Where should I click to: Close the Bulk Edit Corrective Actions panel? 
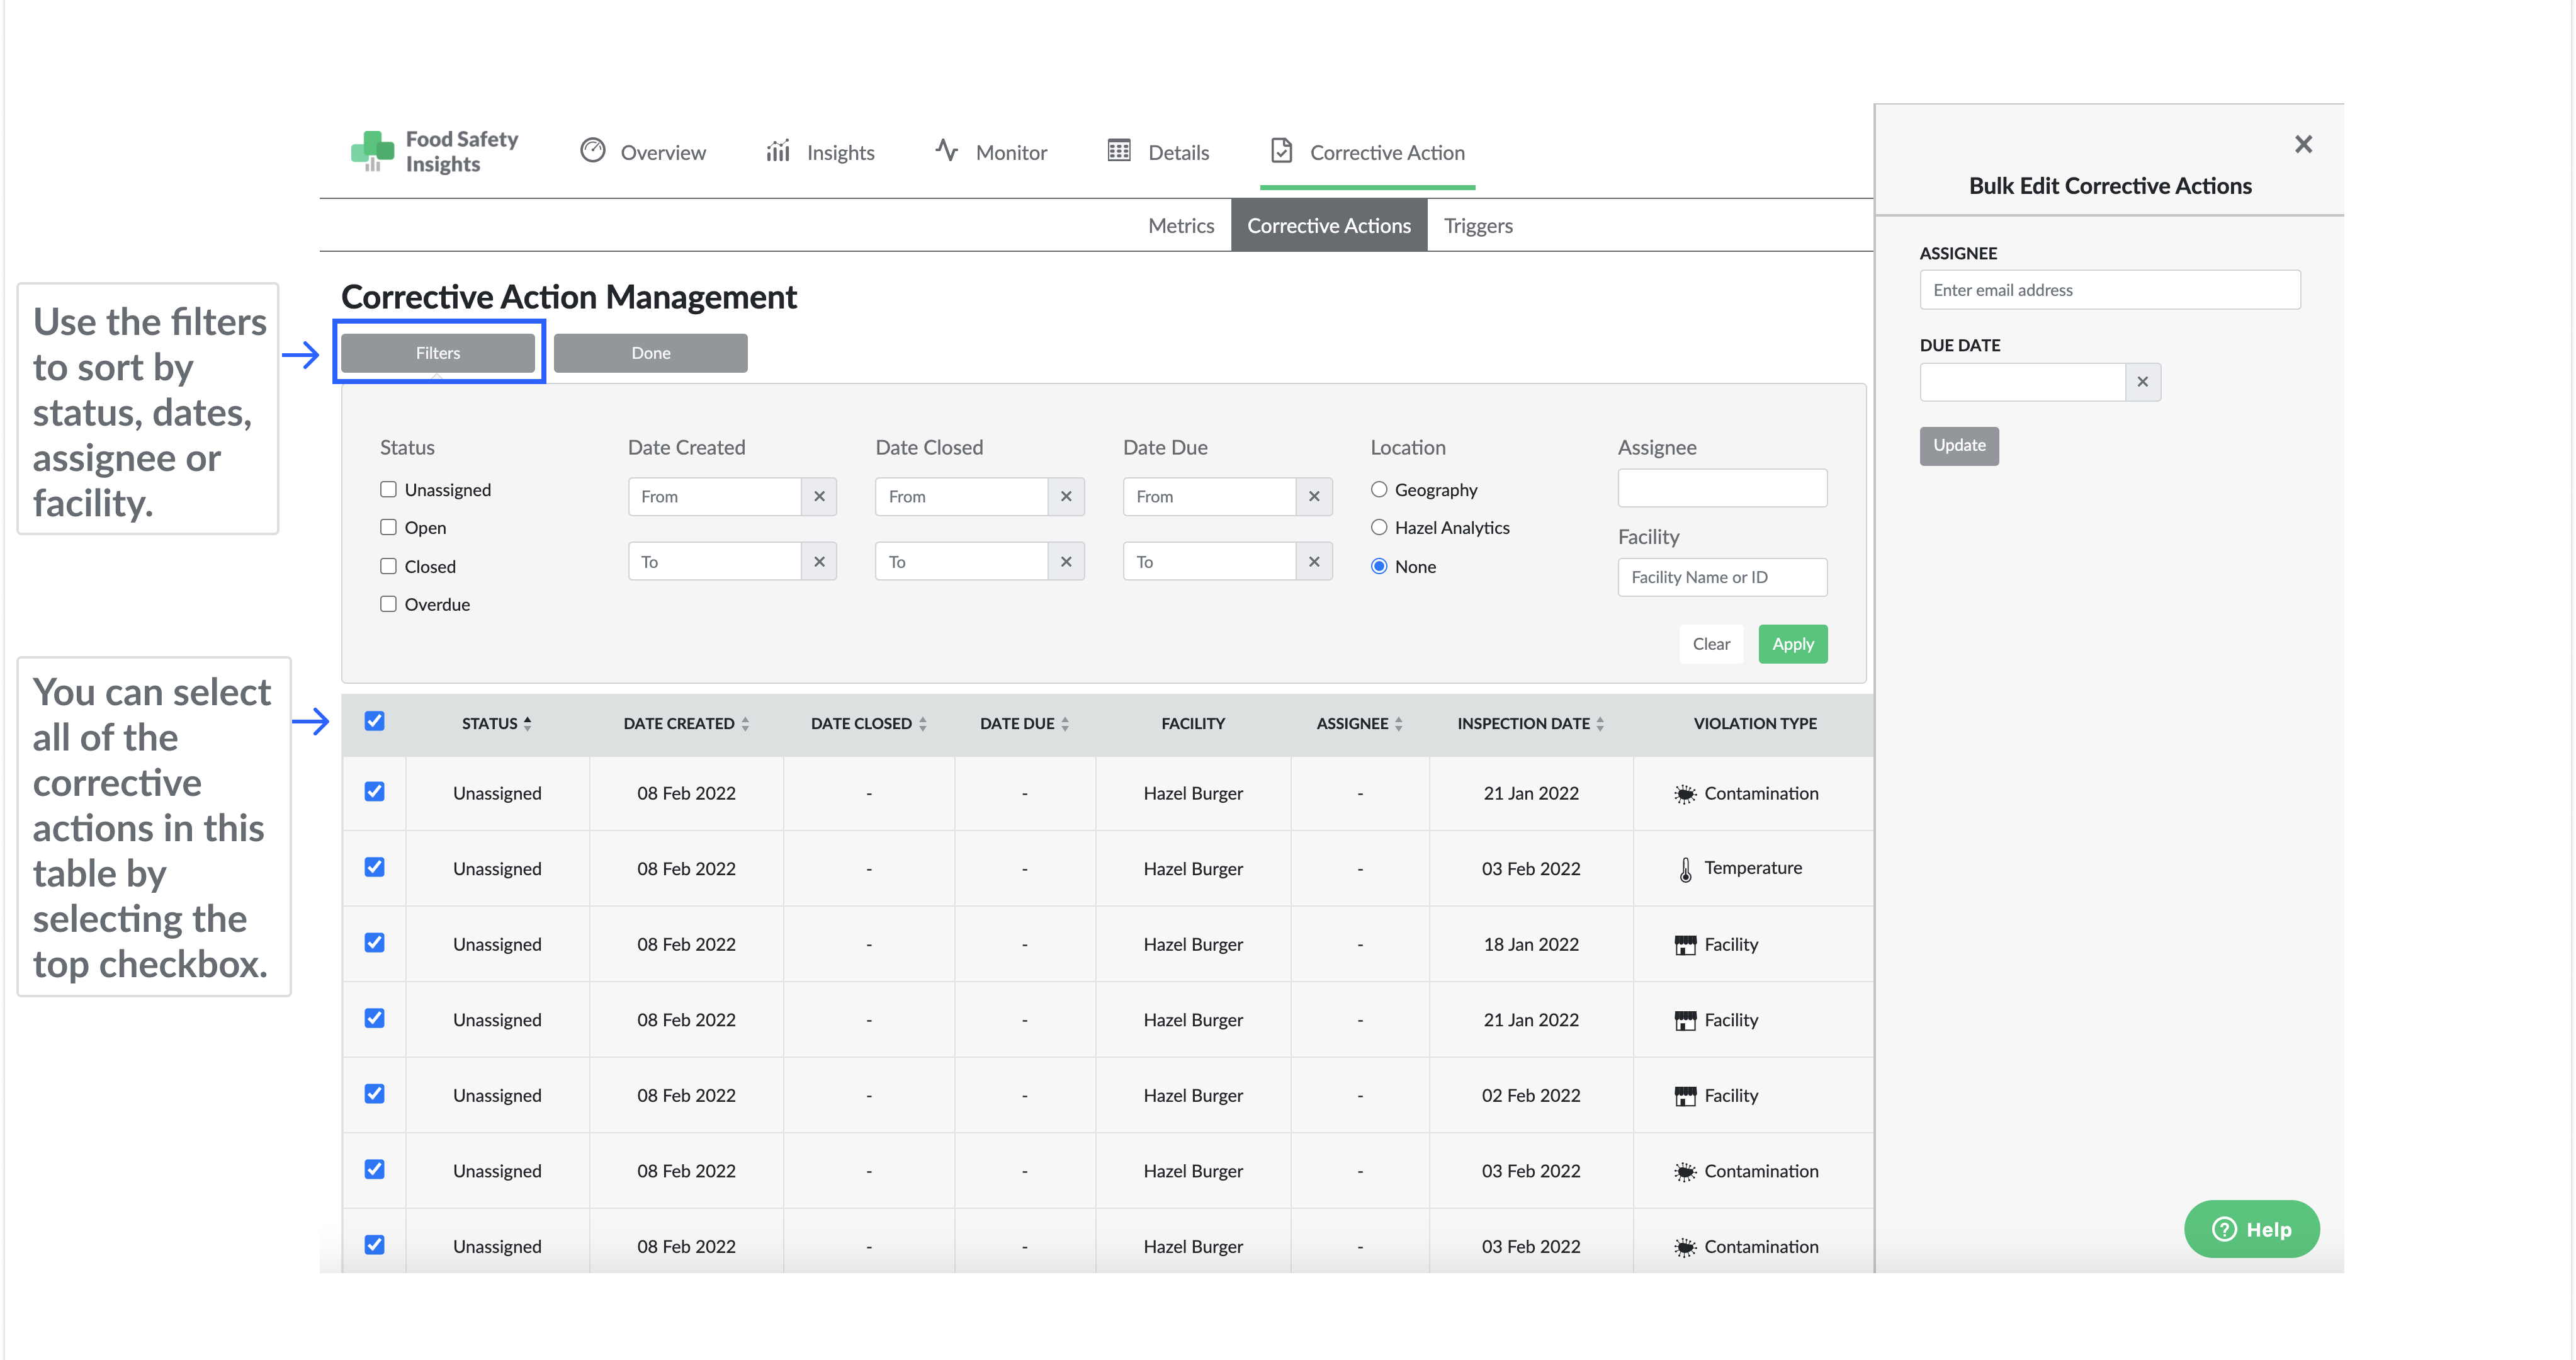click(2303, 145)
